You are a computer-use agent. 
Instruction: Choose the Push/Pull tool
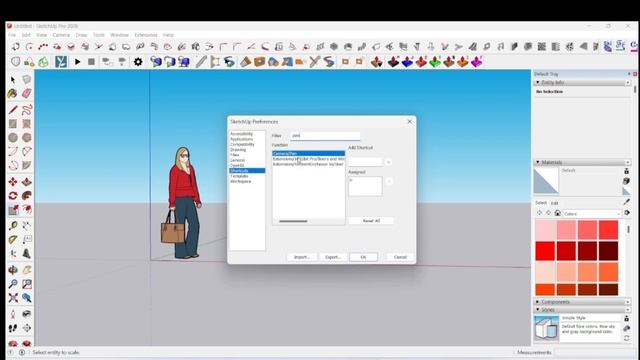pos(27,182)
